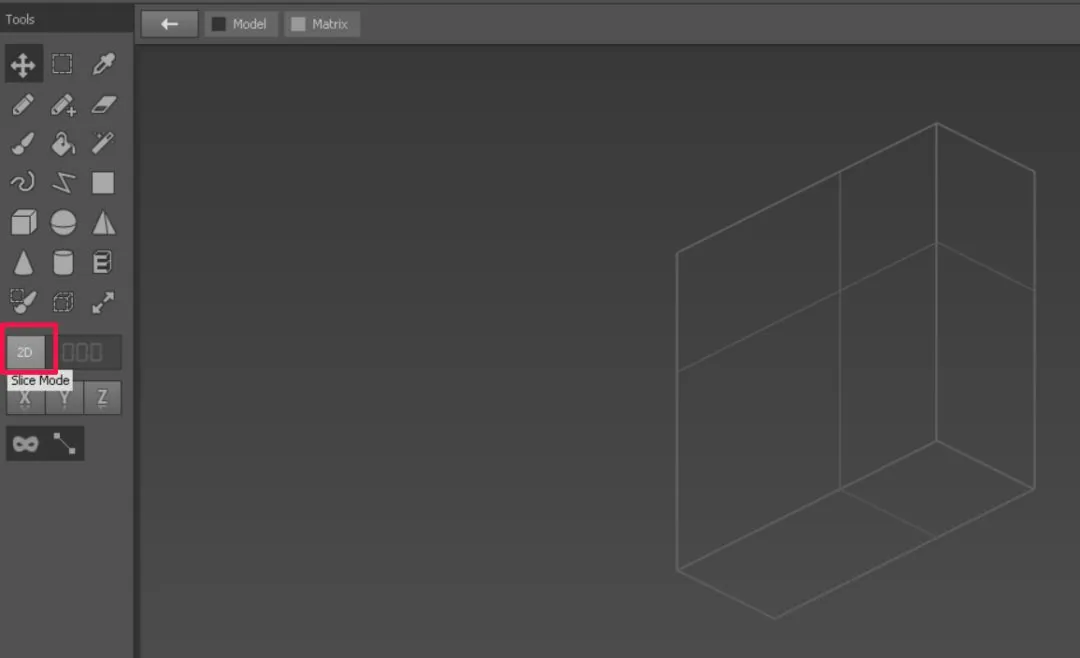Toggle the Y axis button
The width and height of the screenshot is (1080, 658).
click(x=64, y=398)
